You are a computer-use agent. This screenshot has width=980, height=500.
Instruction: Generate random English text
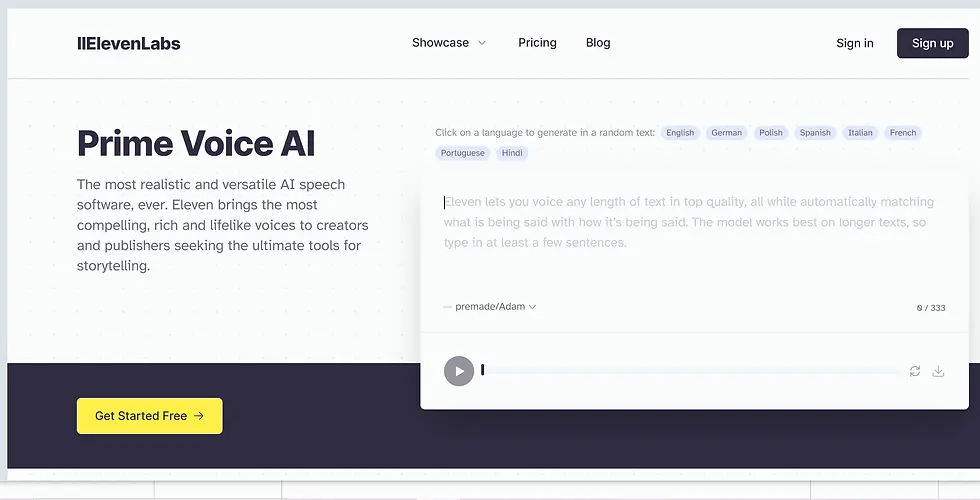[680, 132]
